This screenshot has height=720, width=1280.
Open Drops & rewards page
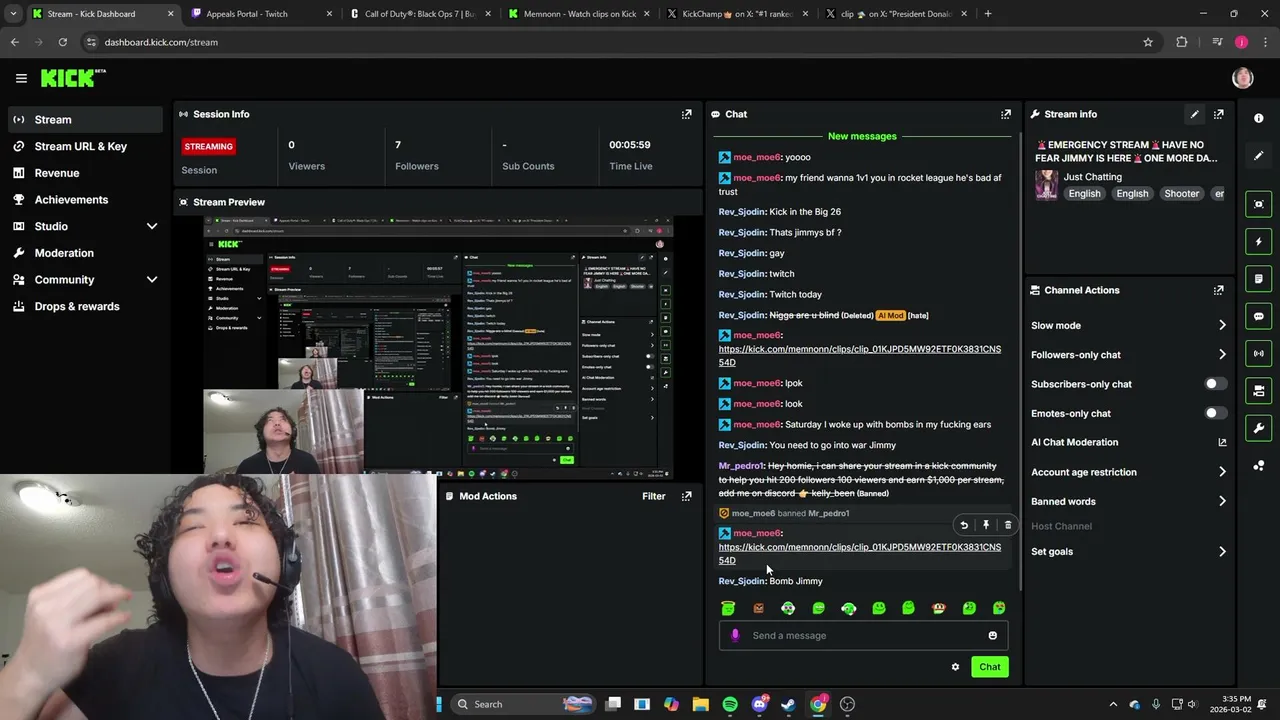coord(85,306)
